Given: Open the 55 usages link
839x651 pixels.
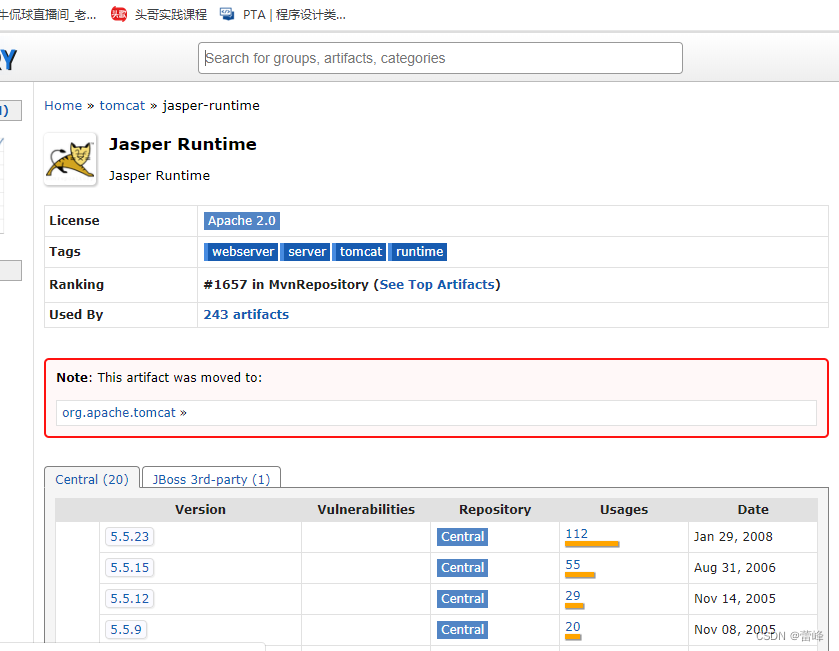Looking at the screenshot, I should [x=573, y=564].
